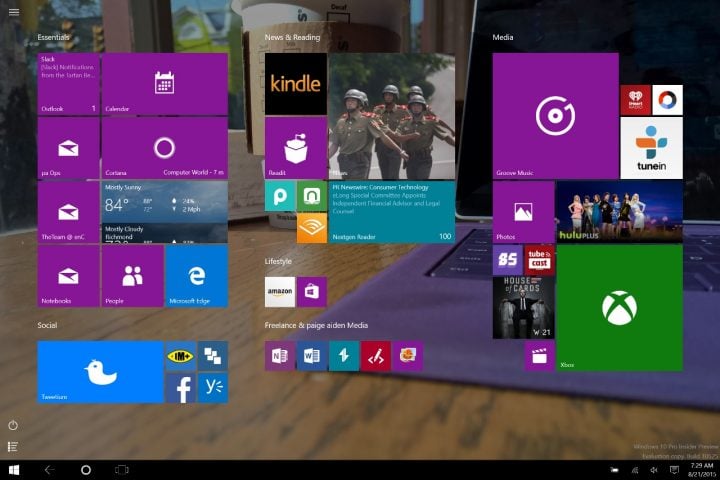The width and height of the screenshot is (720, 480).
Task: Open the pa Ops mail tile
Action: click(68, 148)
